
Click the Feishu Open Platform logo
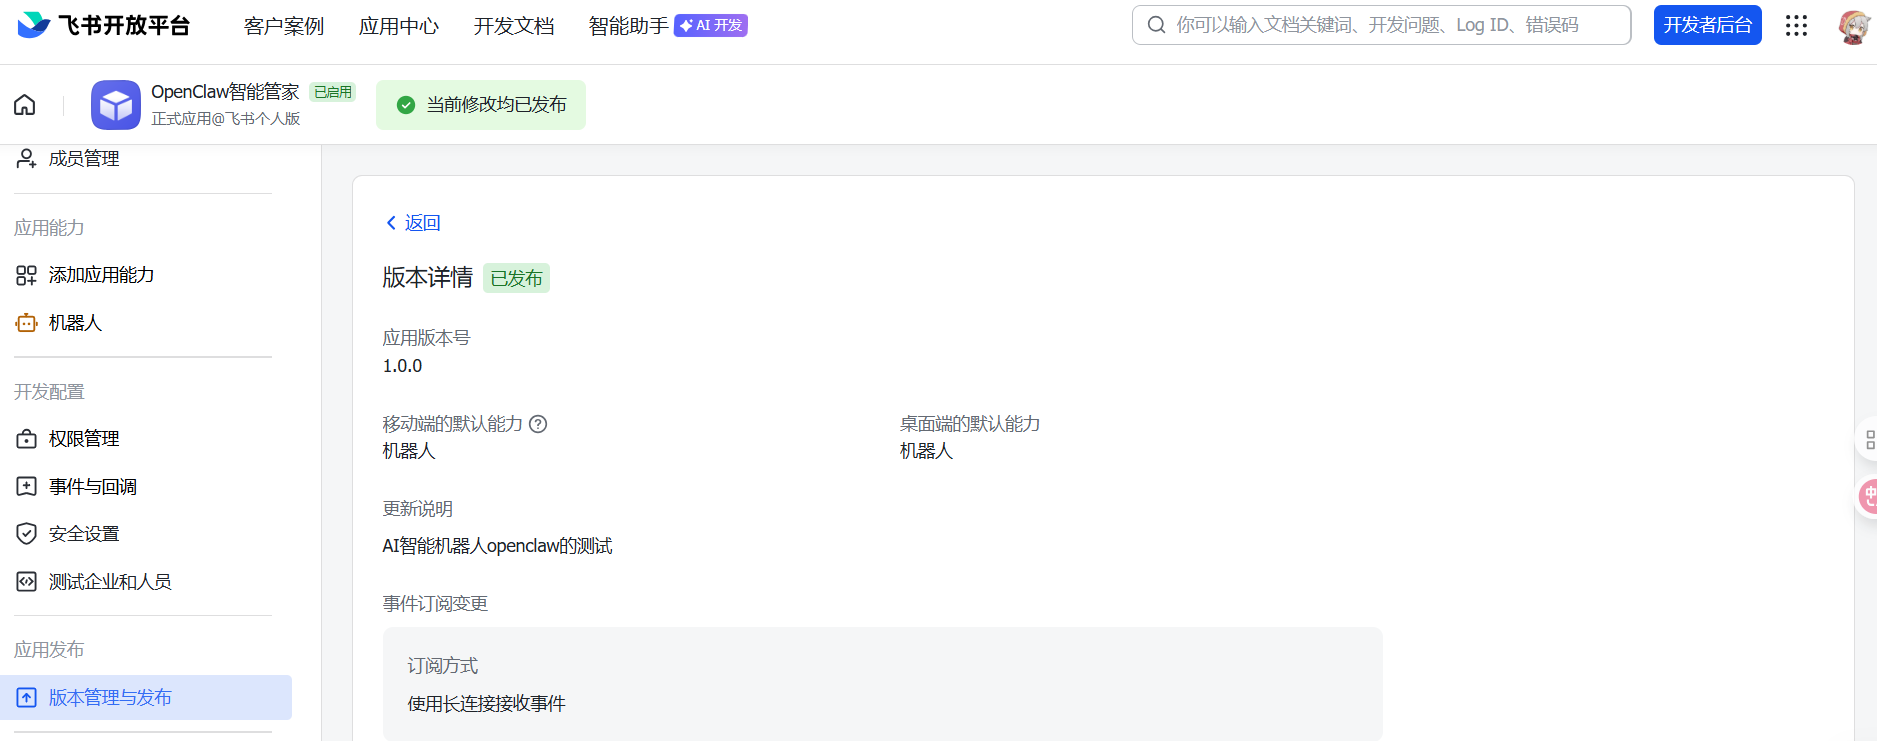point(103,25)
